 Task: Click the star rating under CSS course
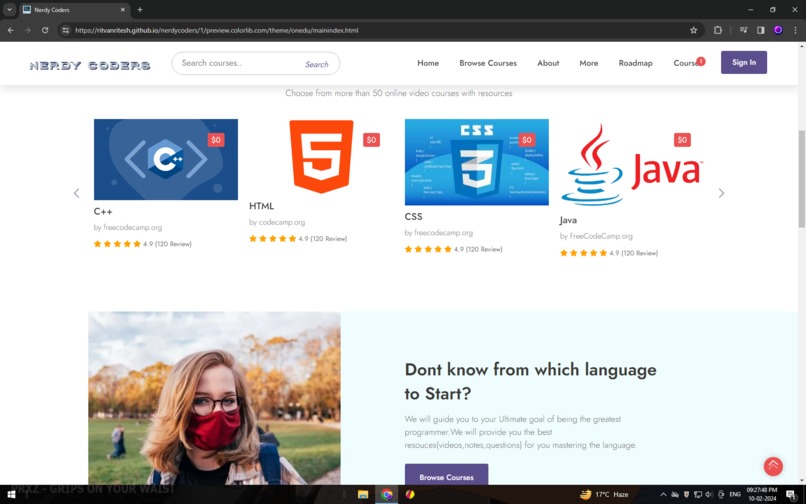[428, 249]
